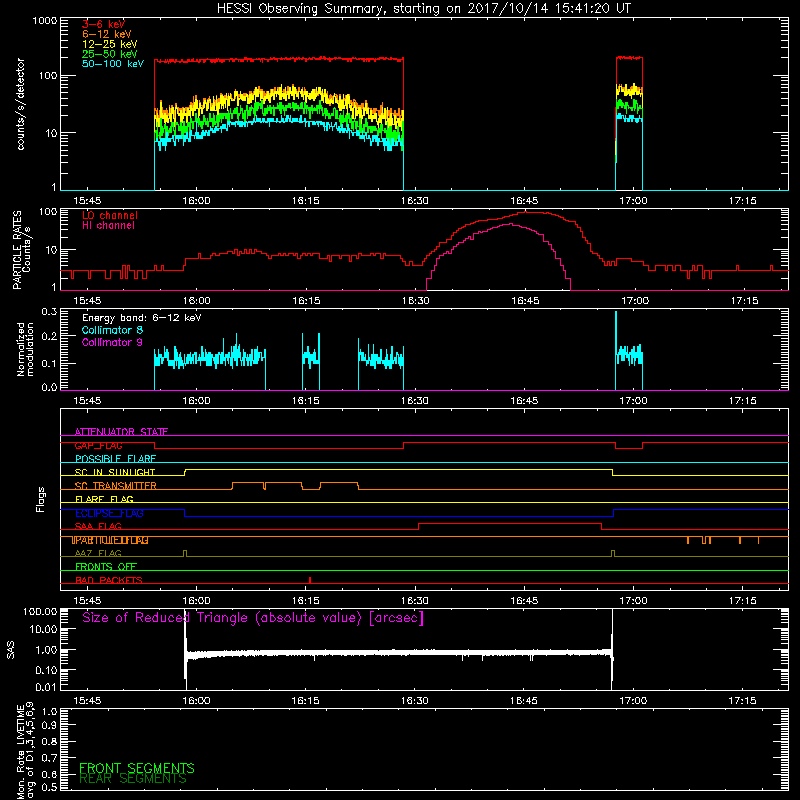Click the GAP_FLAG label
Screen dimensions: 800x800
98,445
